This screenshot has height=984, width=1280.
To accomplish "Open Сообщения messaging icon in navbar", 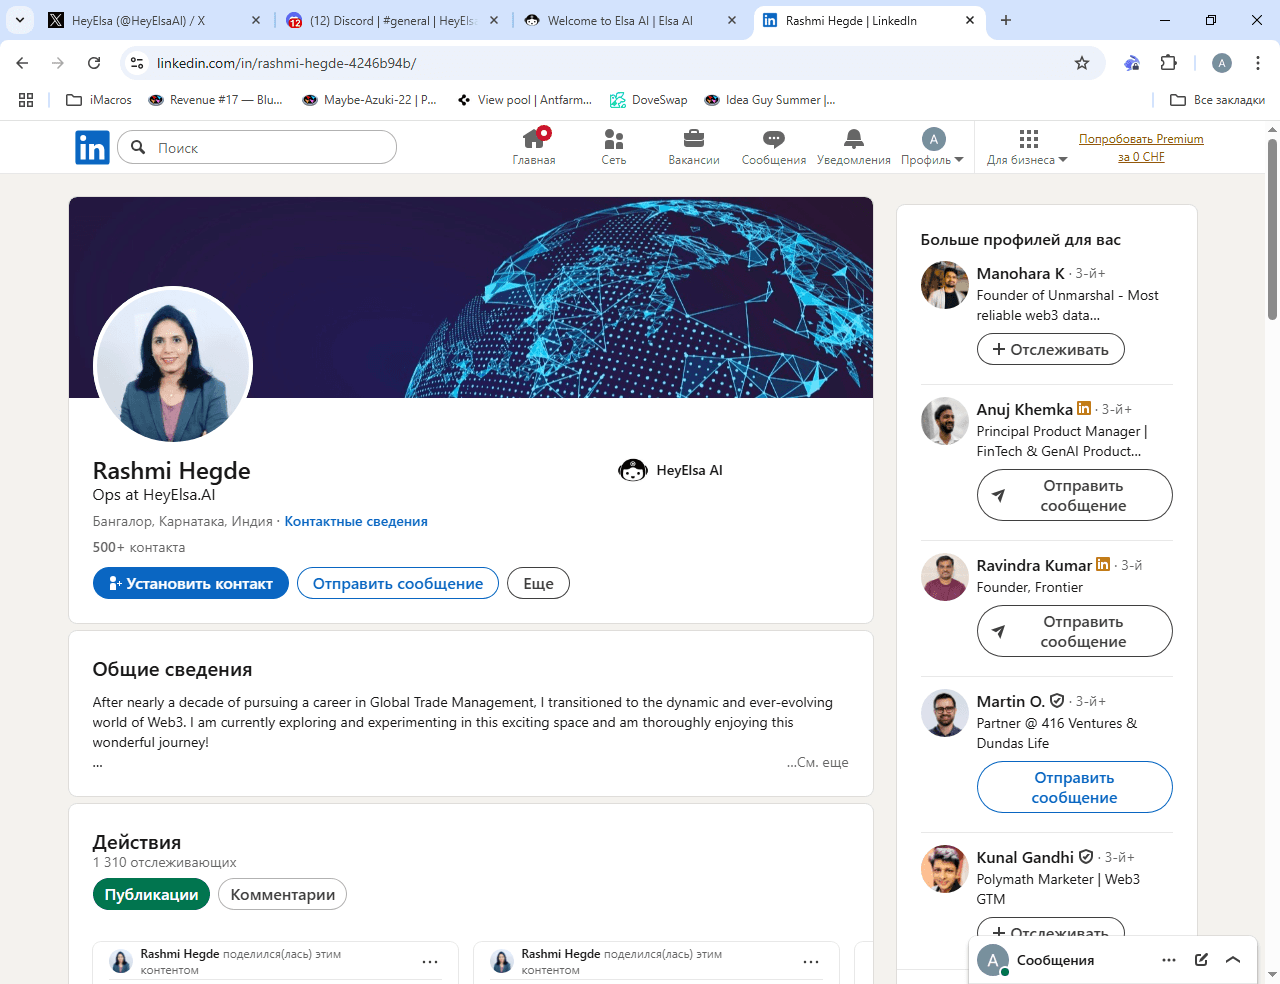I will (774, 147).
